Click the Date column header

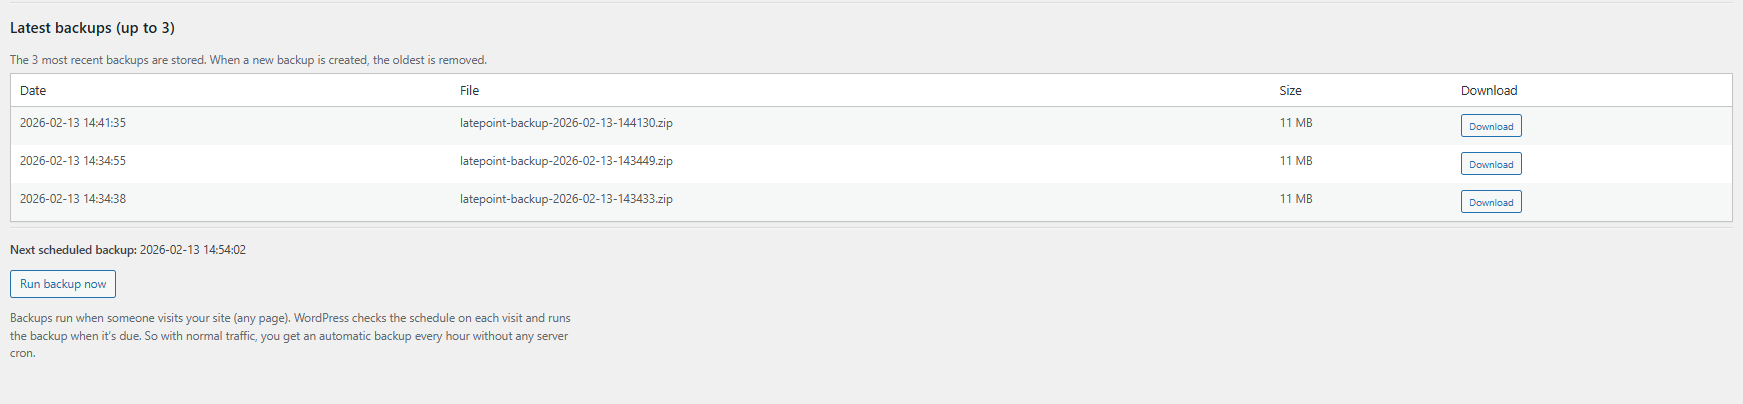coord(33,91)
